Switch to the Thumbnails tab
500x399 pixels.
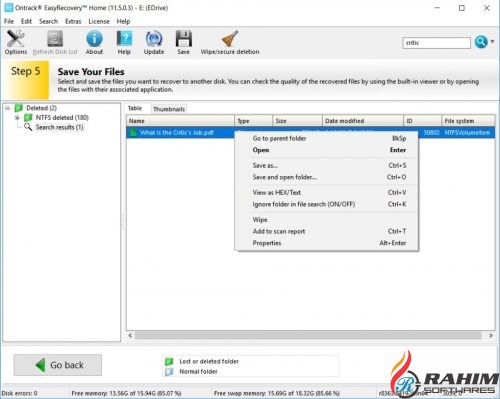tap(169, 109)
